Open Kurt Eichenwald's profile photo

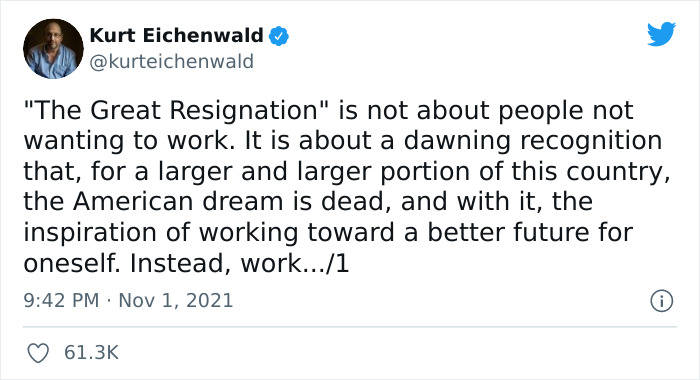tap(53, 49)
